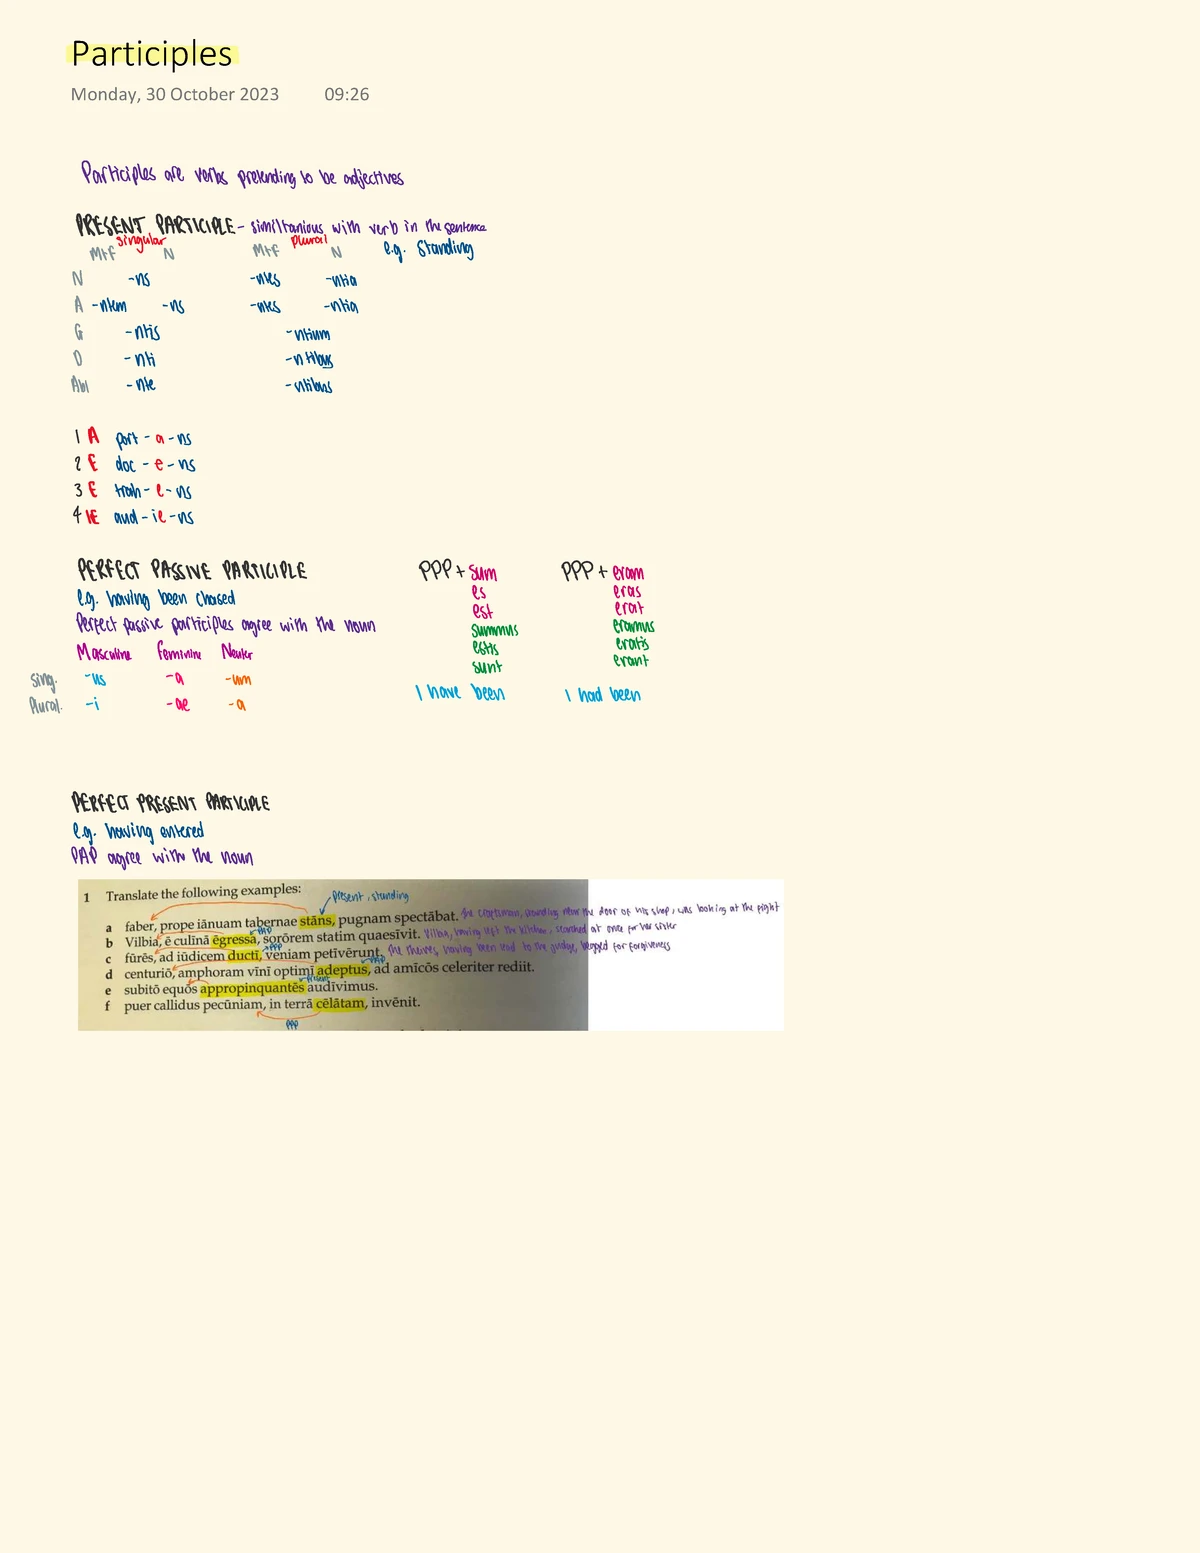Select the green verb "erant"
The width and height of the screenshot is (1200, 1553).
[x=631, y=660]
